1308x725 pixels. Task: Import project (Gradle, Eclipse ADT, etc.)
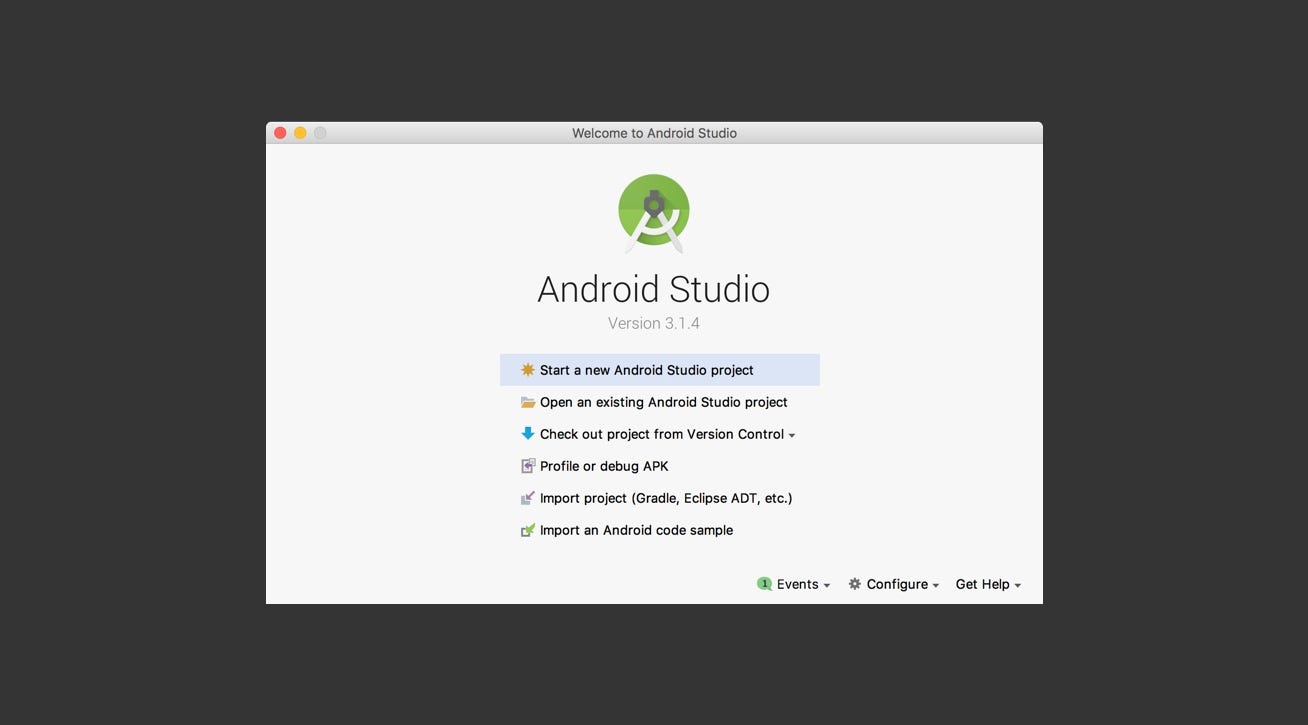click(x=660, y=498)
